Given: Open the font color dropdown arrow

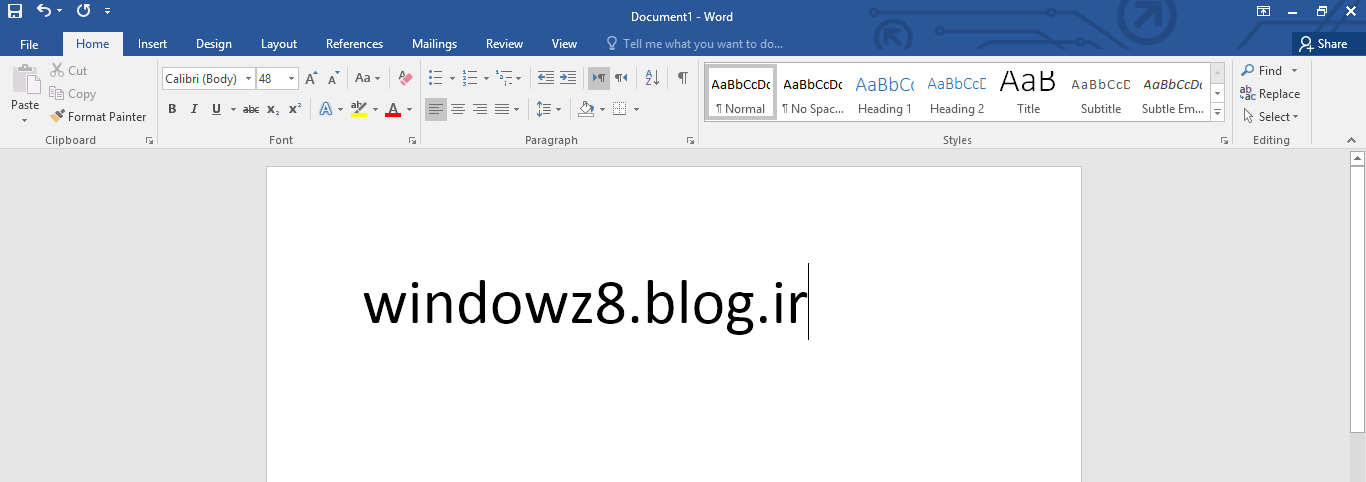Looking at the screenshot, I should click(x=409, y=109).
